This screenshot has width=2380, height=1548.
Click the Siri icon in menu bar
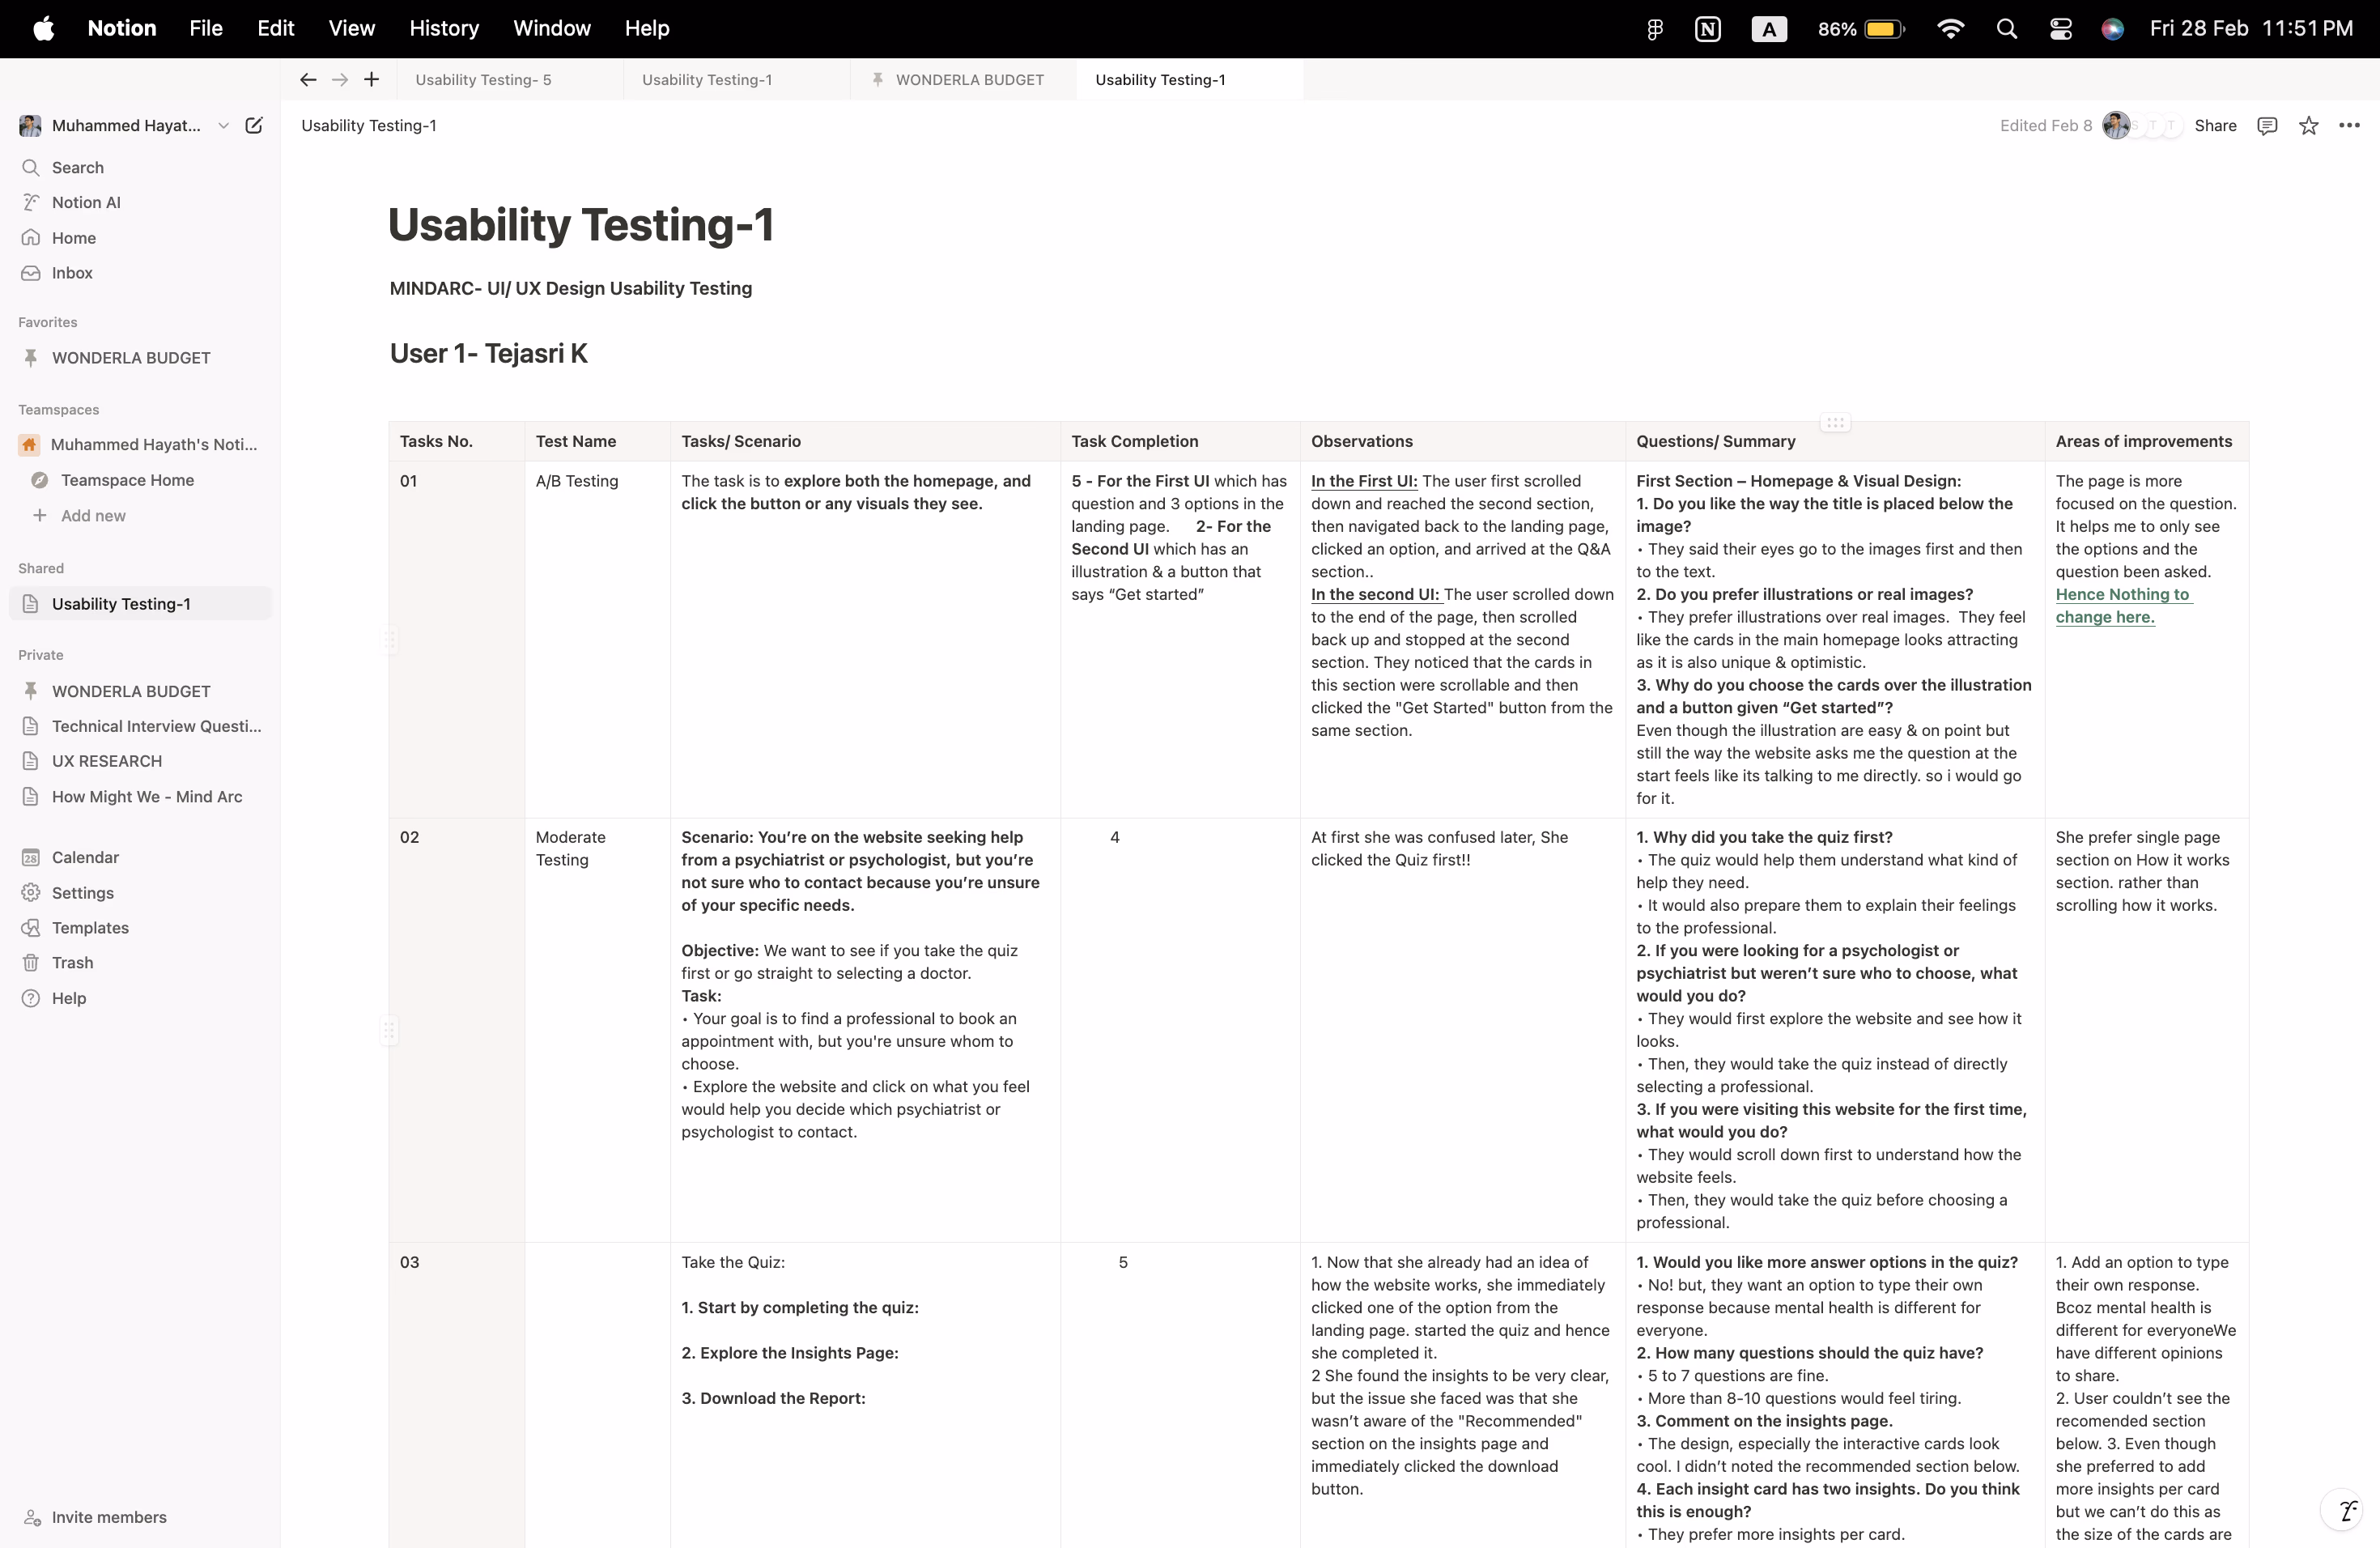[2112, 29]
